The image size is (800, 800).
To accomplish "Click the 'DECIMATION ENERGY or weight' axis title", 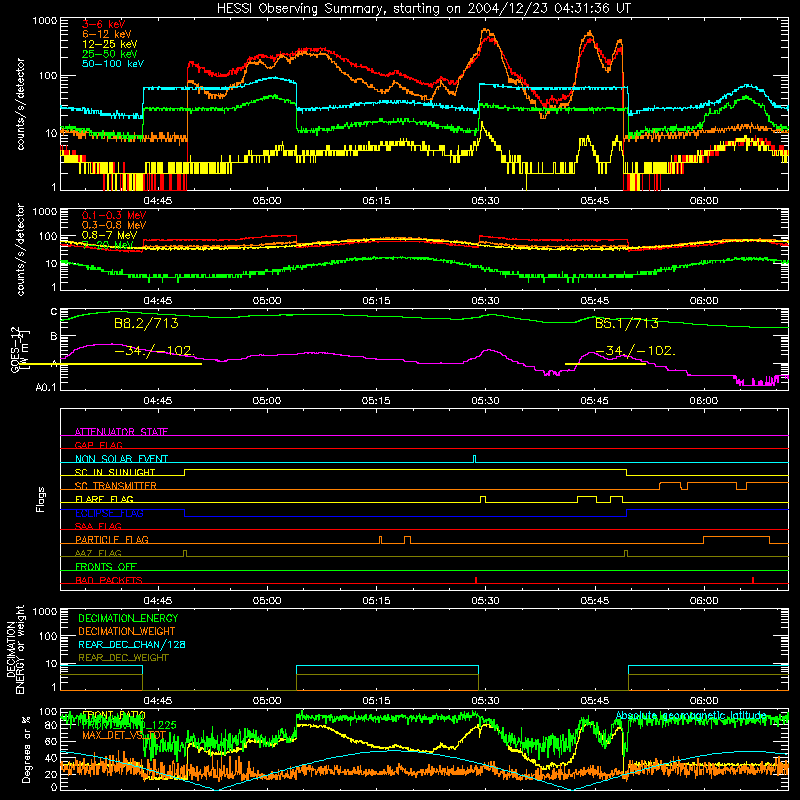I will pyautogui.click(x=15, y=650).
